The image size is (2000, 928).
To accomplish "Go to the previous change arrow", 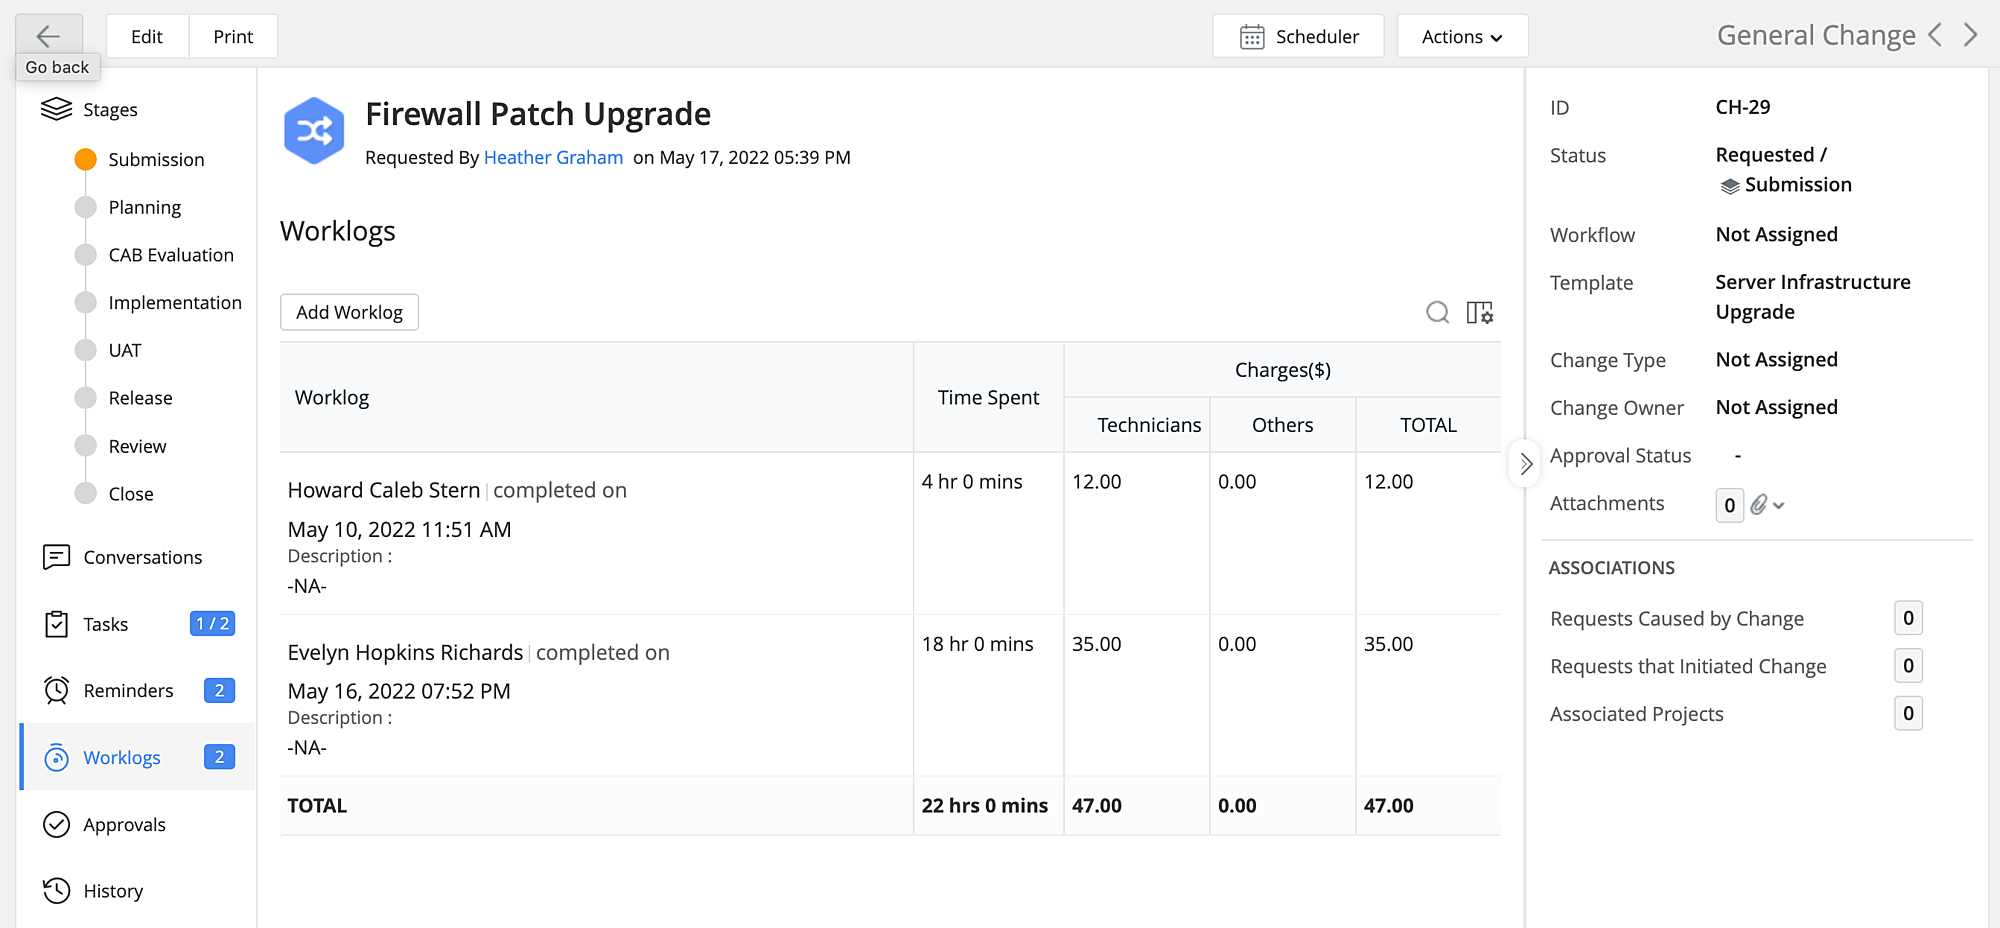I will (x=1936, y=35).
